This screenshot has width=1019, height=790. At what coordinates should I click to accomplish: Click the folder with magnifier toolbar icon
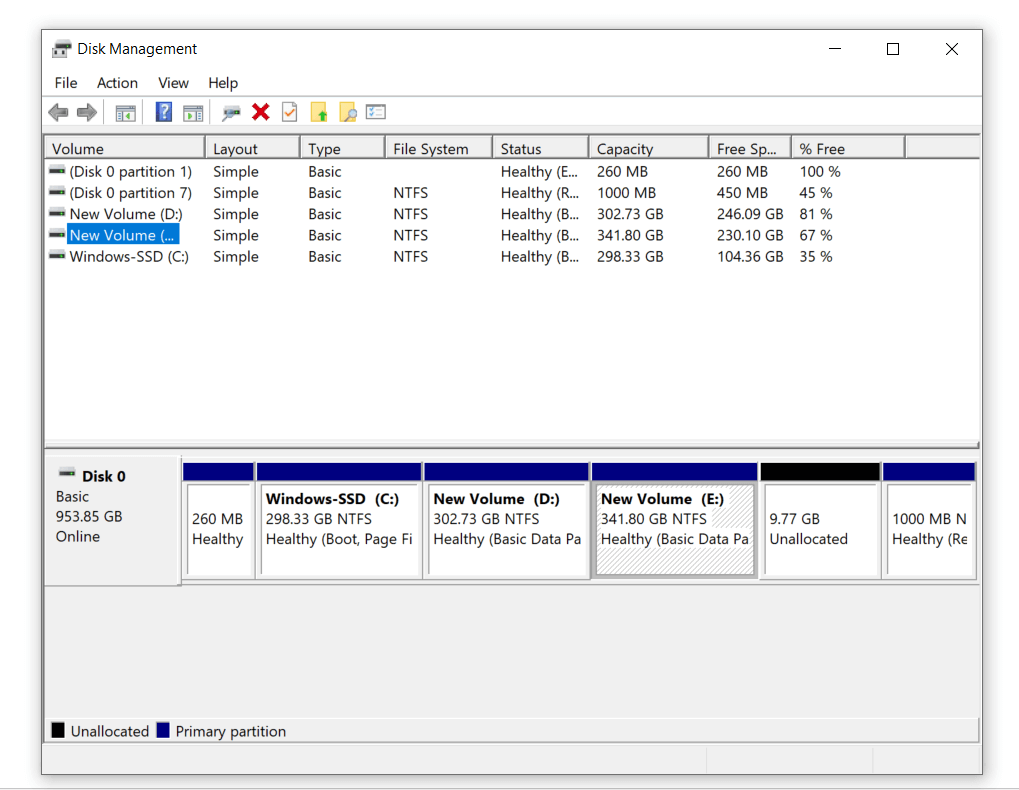click(x=348, y=112)
